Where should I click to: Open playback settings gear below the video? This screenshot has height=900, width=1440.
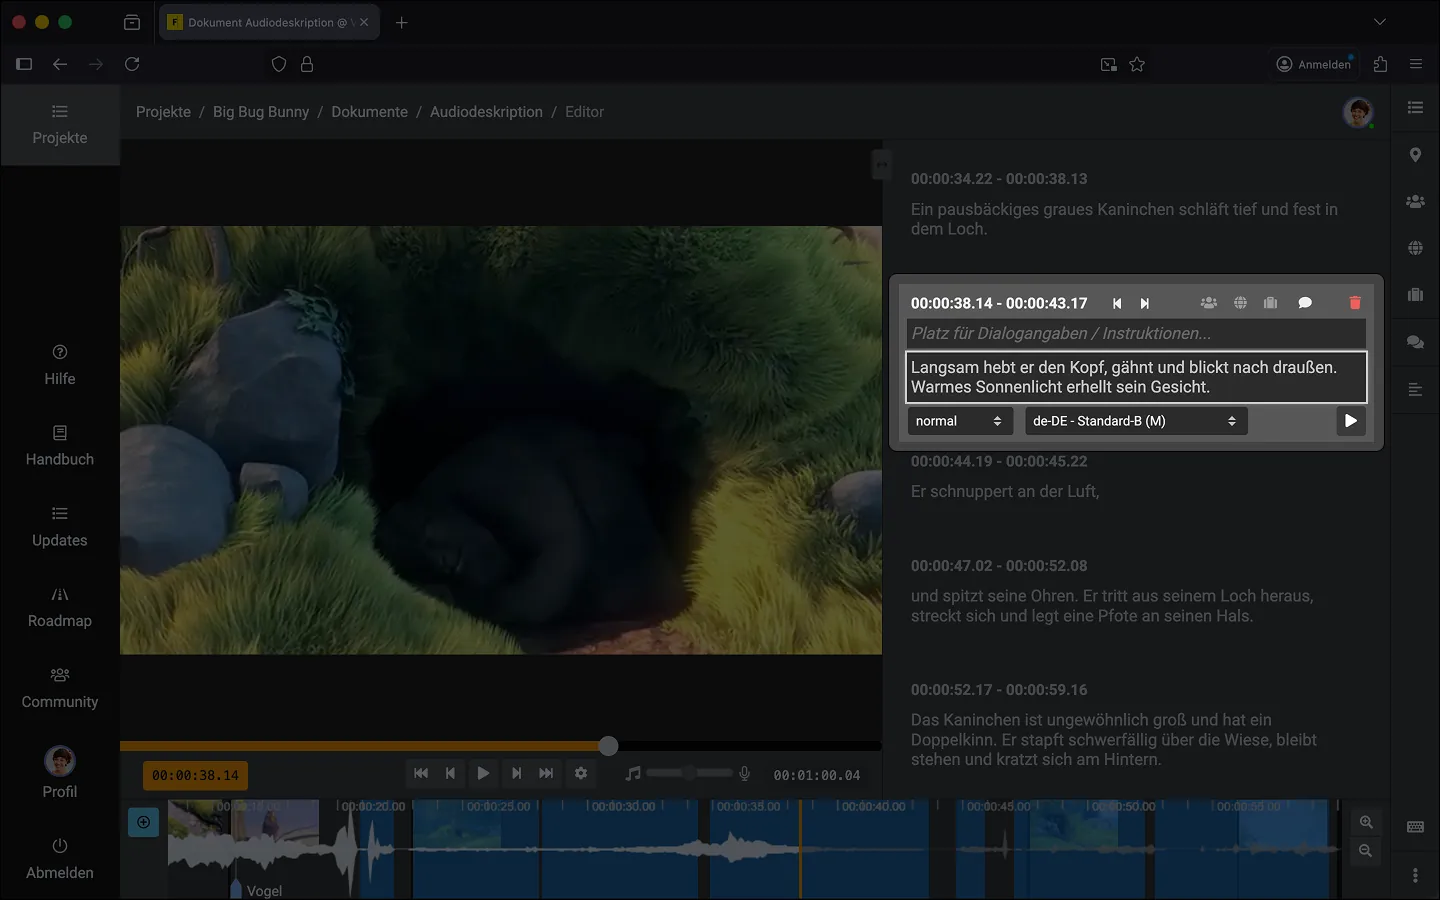pos(581,773)
